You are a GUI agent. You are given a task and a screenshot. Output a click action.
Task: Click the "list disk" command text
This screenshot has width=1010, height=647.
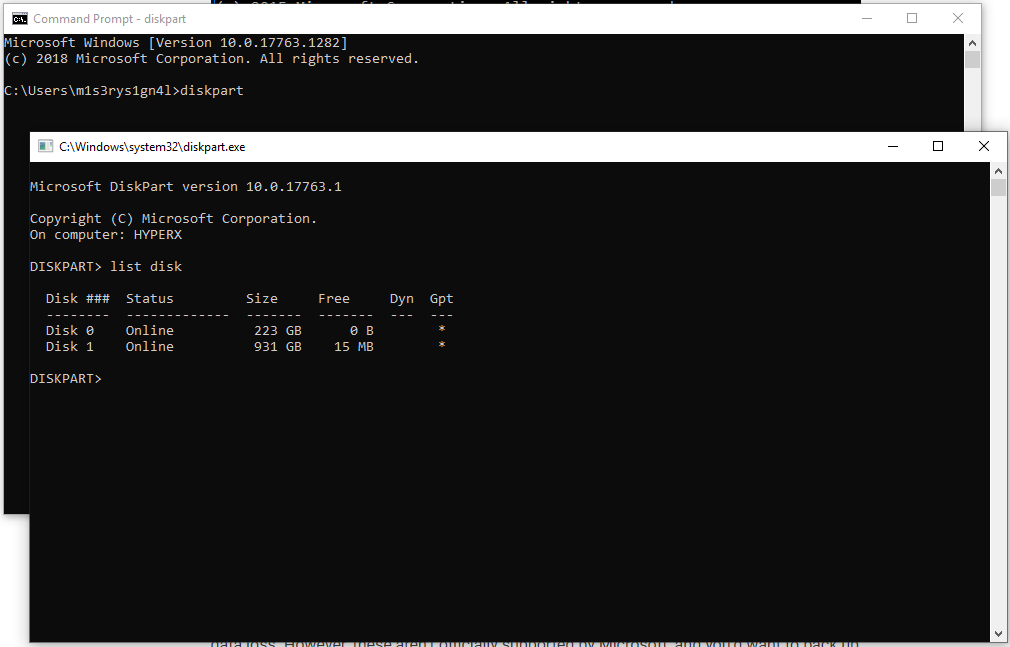pyautogui.click(x=146, y=267)
